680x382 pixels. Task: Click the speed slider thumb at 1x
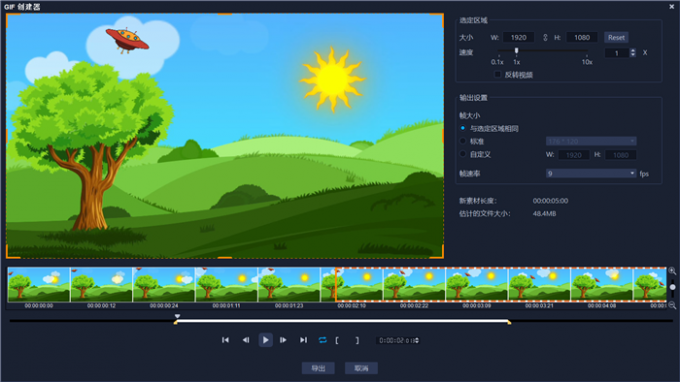[516, 51]
